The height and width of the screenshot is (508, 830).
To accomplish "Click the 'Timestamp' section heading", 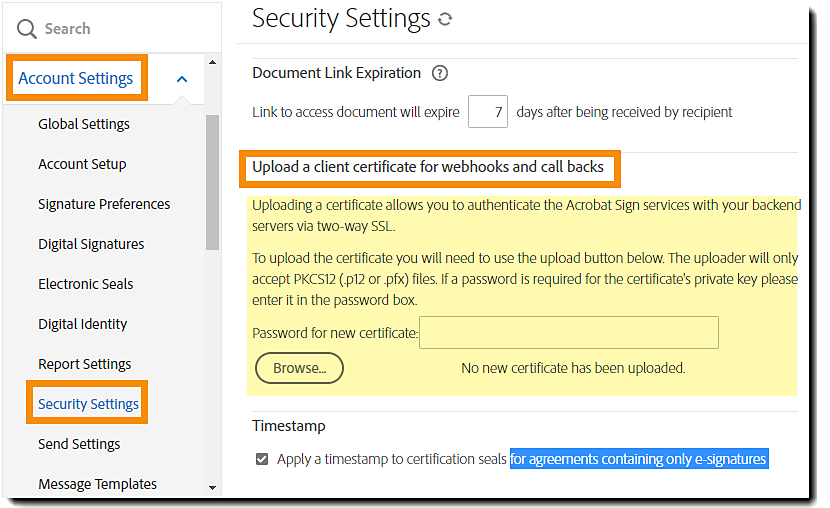I will tap(288, 426).
